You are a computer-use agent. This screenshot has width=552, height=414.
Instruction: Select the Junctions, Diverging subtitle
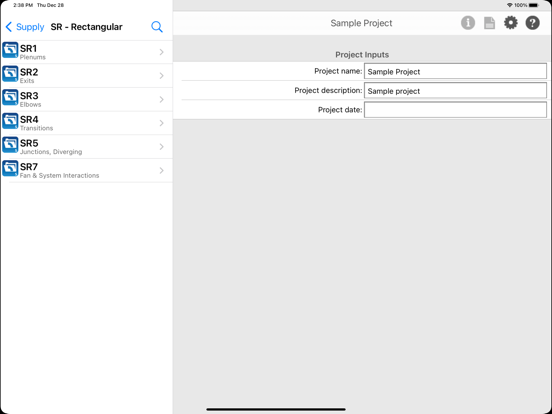(x=51, y=152)
